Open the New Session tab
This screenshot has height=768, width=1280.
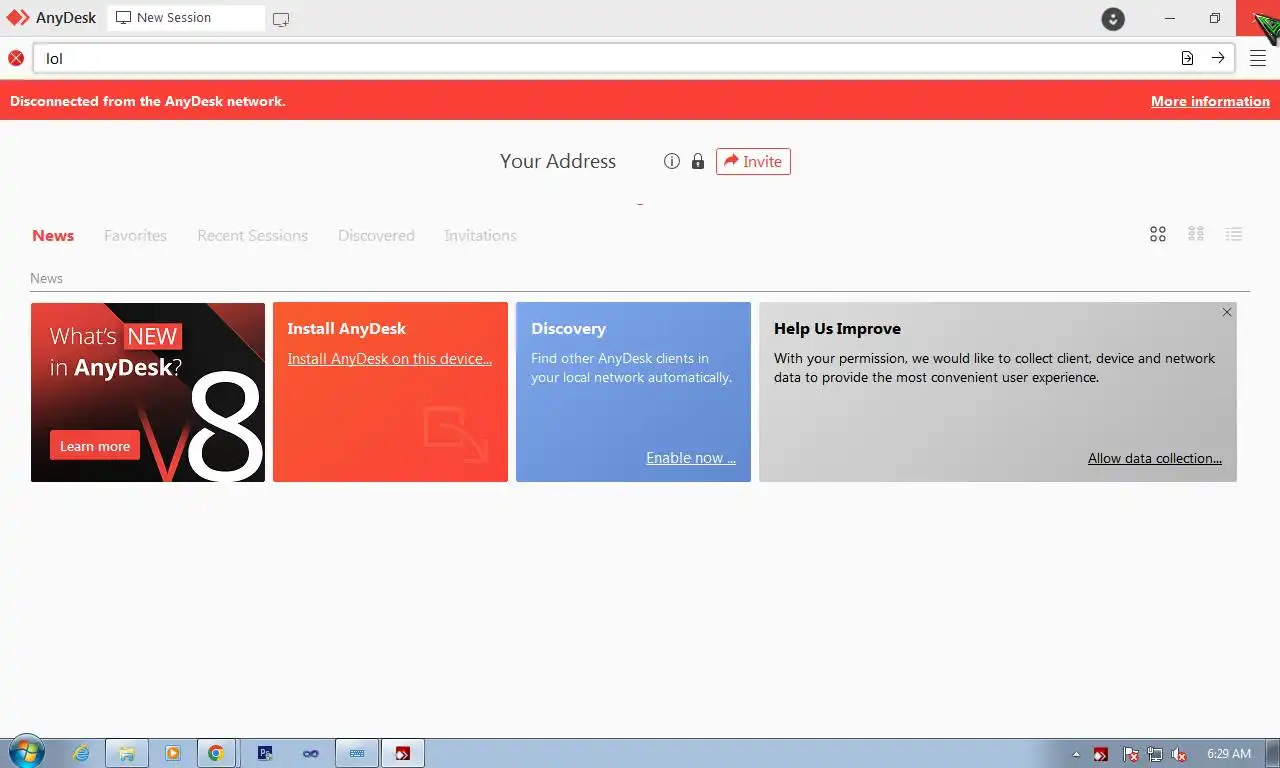[x=186, y=18]
